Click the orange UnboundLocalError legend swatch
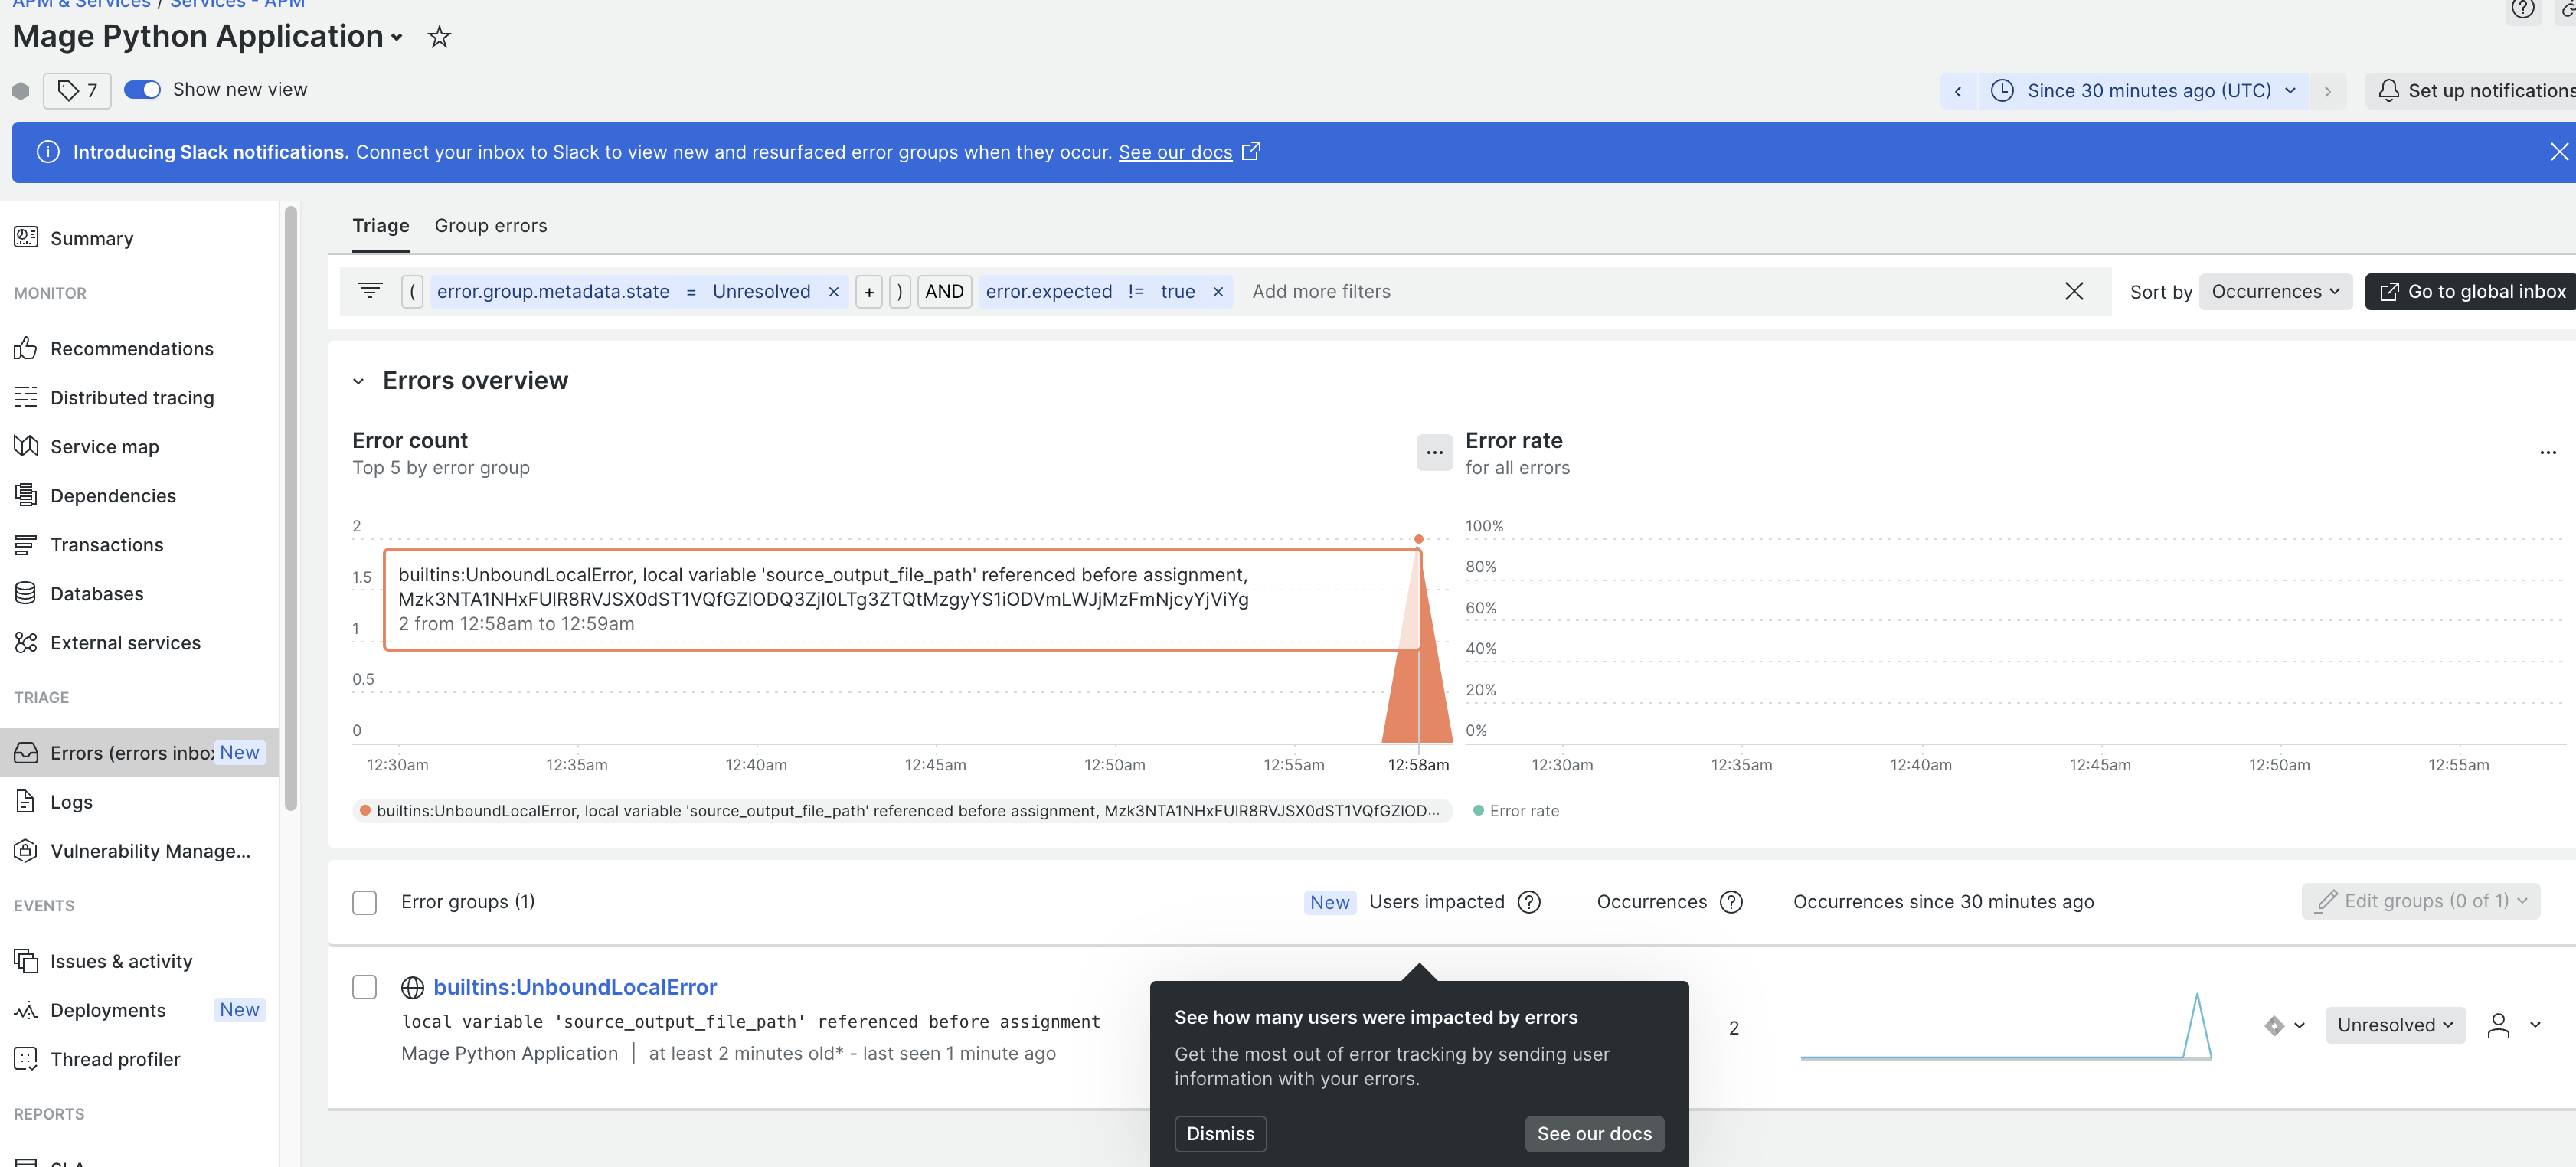Viewport: 2576px width, 1167px height. coord(365,811)
